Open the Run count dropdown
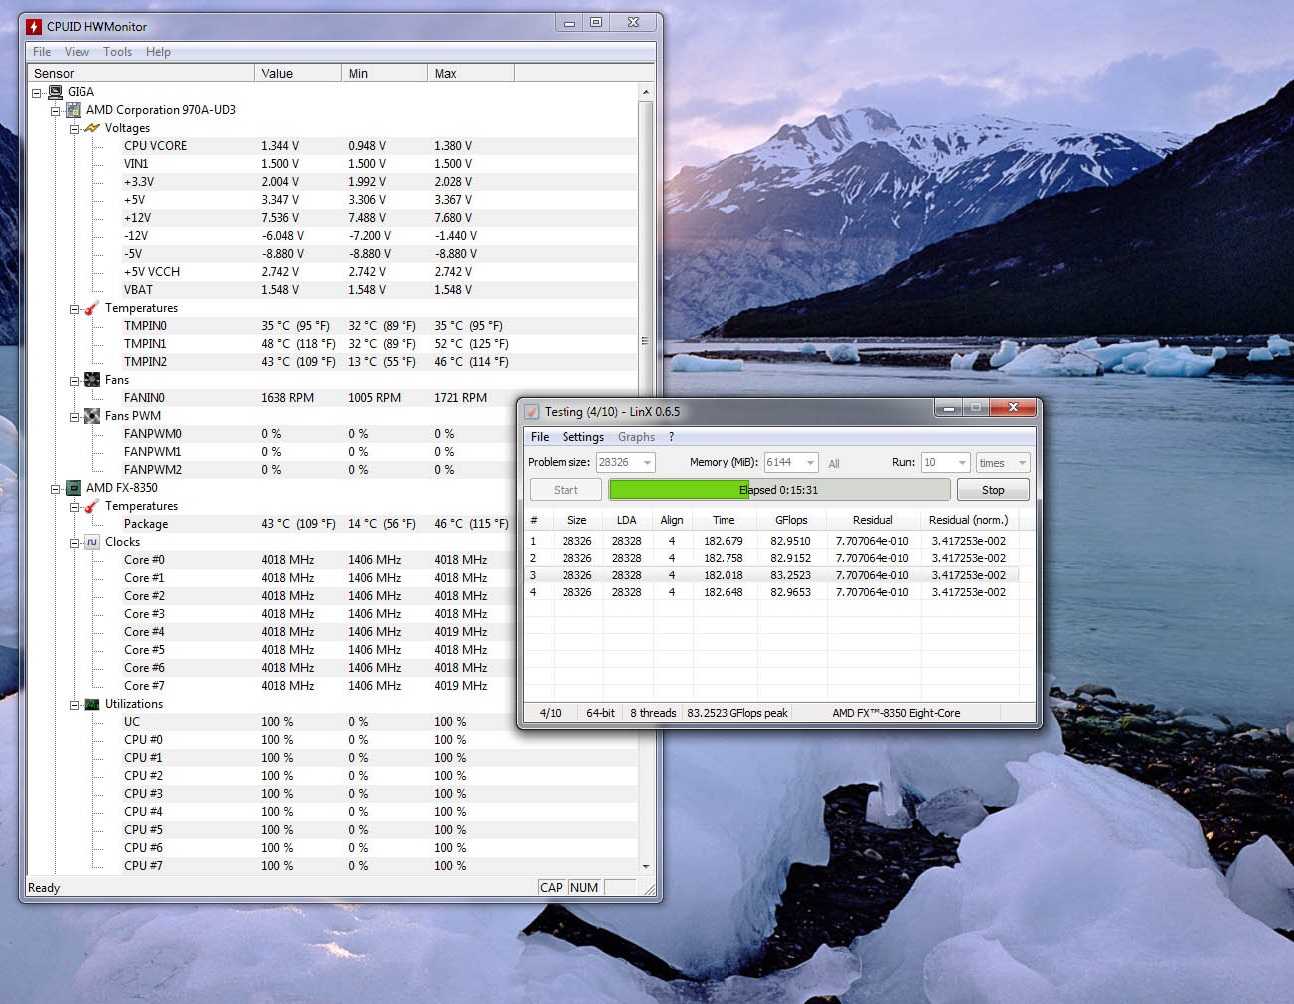This screenshot has height=1004, width=1294. coord(962,462)
